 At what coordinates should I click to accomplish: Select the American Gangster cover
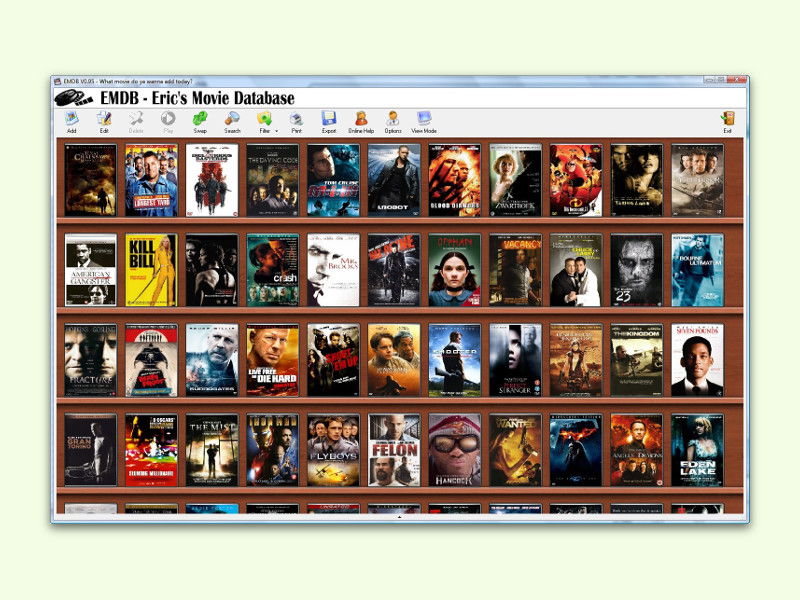tap(91, 270)
